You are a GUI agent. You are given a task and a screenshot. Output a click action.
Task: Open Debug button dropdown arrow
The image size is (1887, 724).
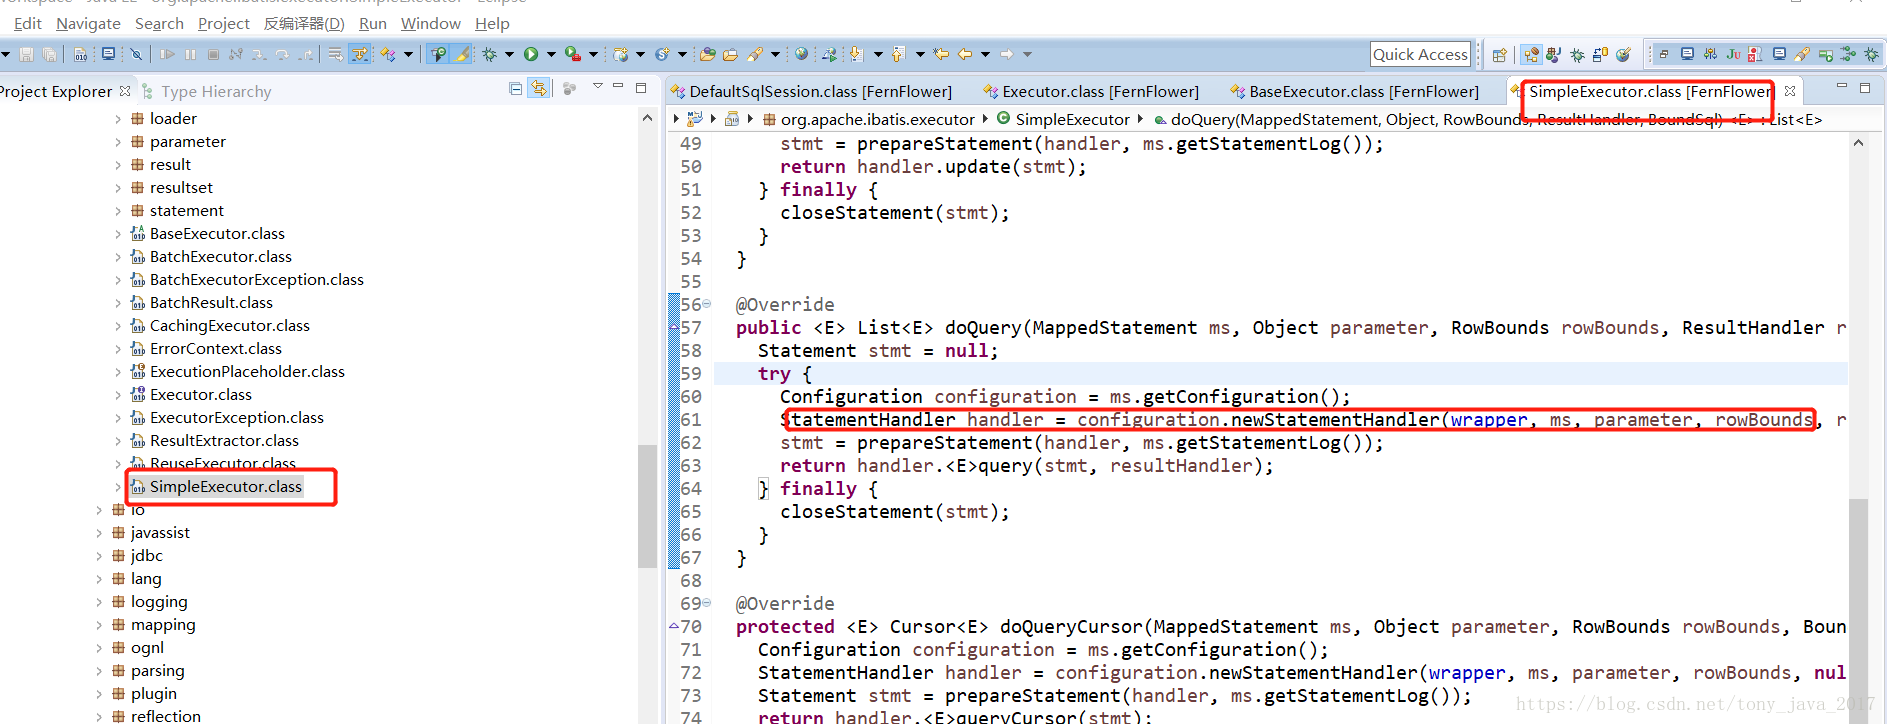point(509,54)
